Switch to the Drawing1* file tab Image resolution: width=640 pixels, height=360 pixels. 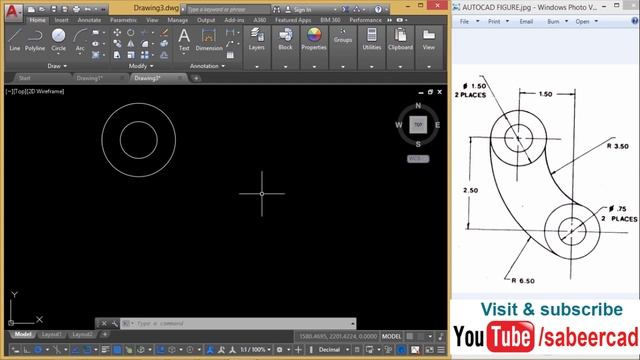90,78
